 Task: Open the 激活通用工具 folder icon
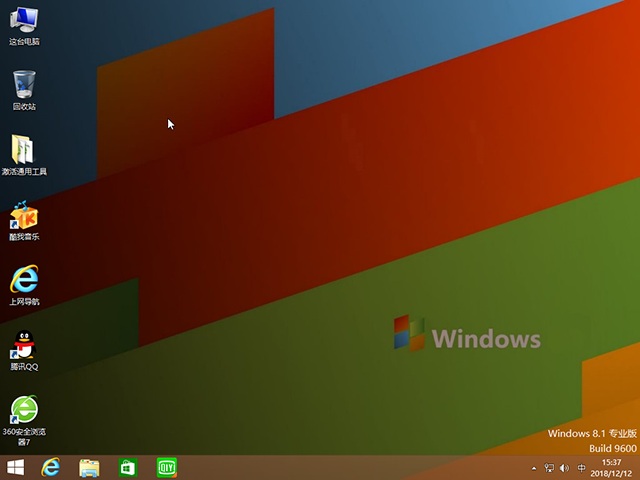point(24,151)
